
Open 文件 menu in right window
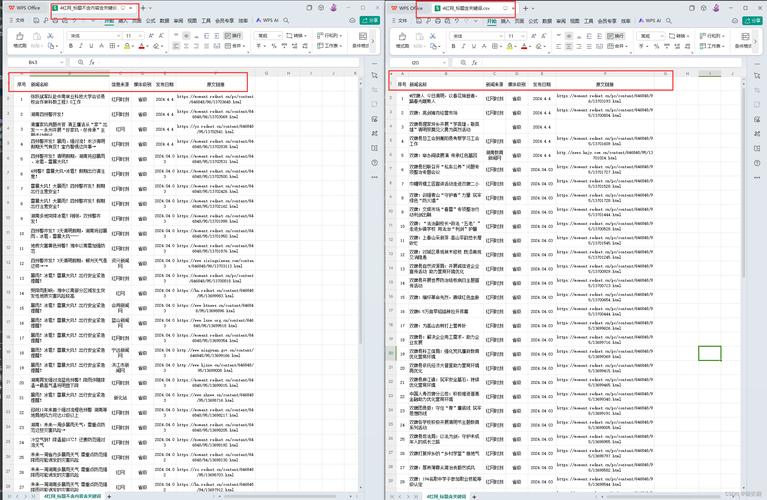(x=400, y=21)
